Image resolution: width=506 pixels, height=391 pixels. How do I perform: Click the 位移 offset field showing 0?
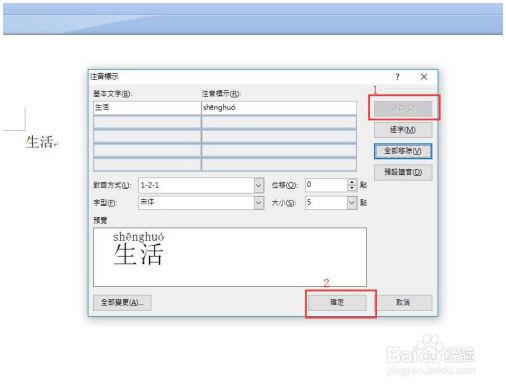[326, 185]
